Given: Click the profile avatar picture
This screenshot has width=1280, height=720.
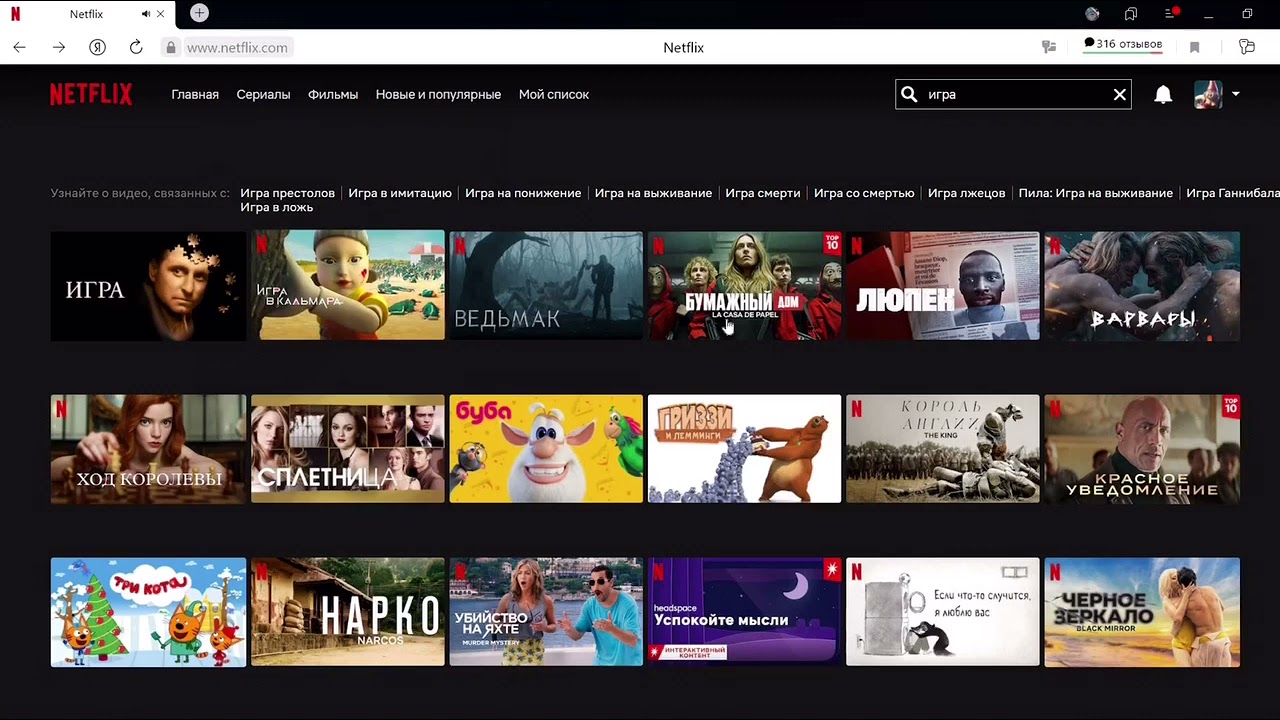Looking at the screenshot, I should point(1208,94).
